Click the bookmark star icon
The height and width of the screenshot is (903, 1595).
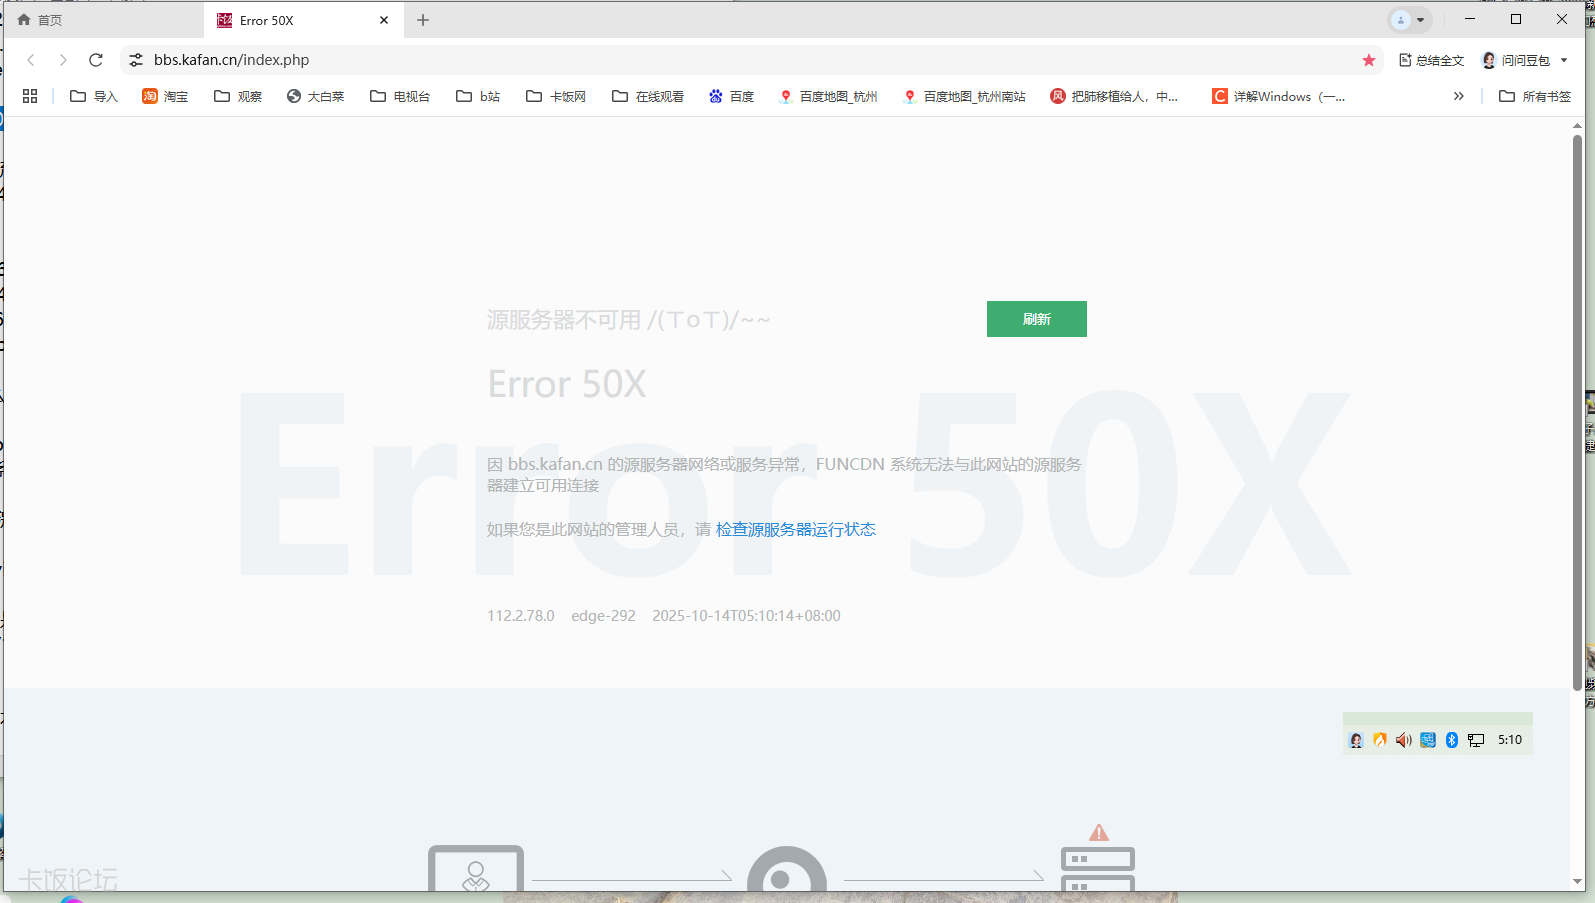(x=1369, y=60)
